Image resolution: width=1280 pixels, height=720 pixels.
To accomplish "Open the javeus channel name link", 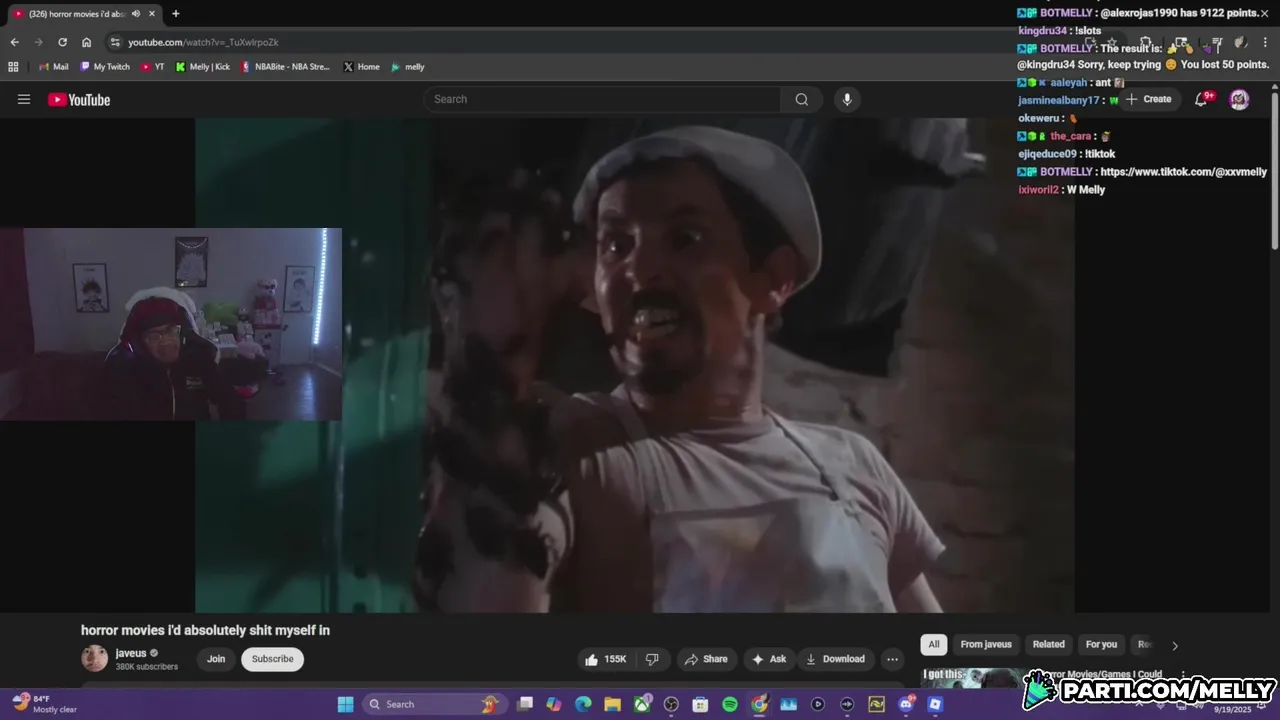I will (131, 653).
